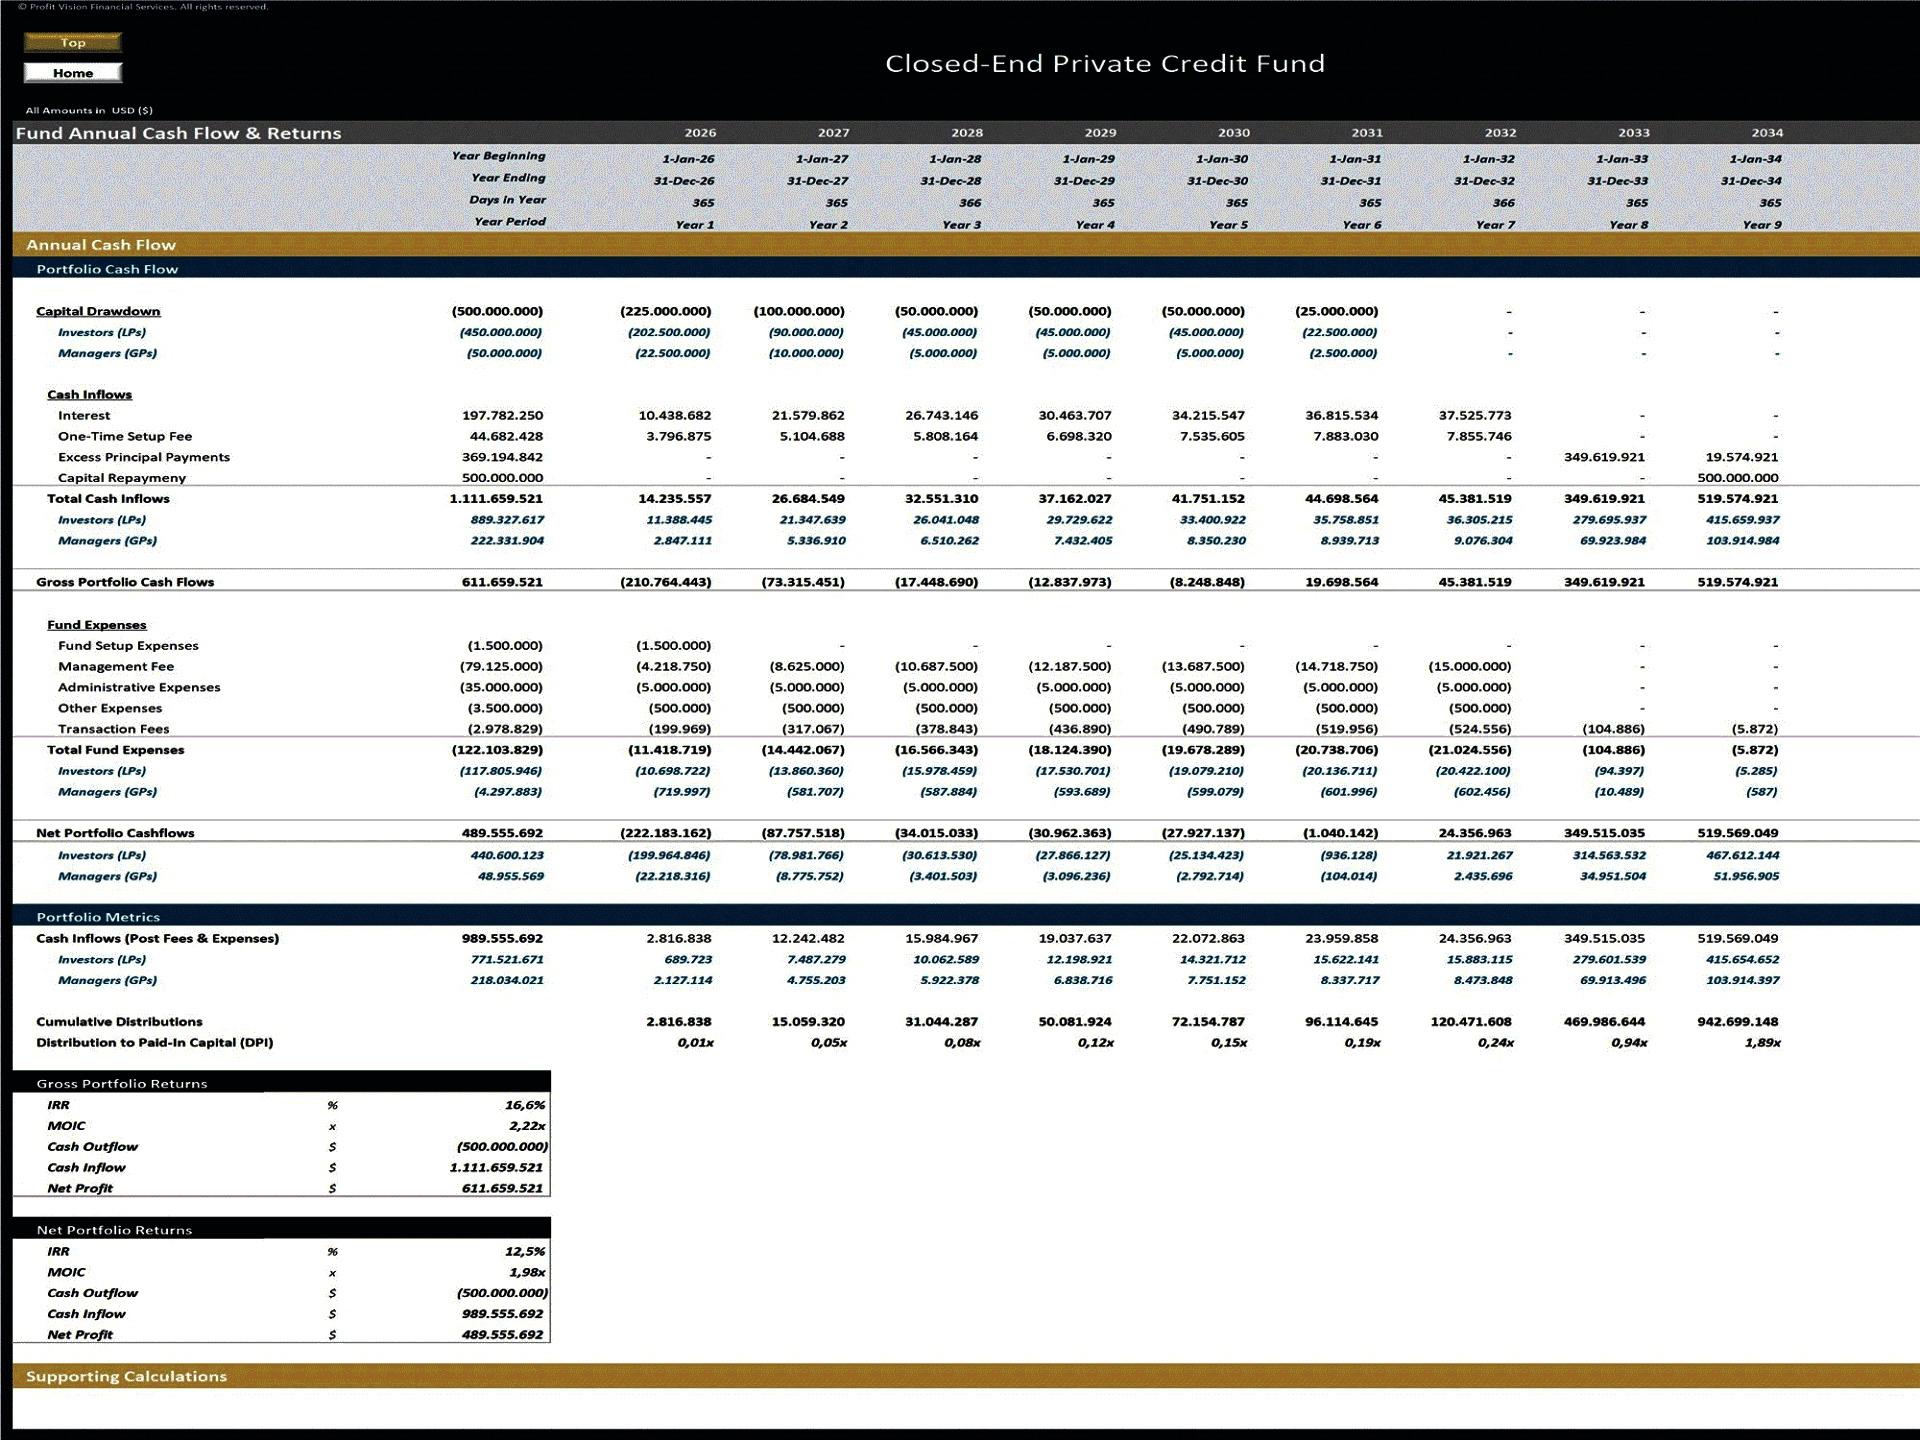Select the Gross Portfolio Returns panel header
This screenshot has height=1440, width=1920.
point(122,1083)
